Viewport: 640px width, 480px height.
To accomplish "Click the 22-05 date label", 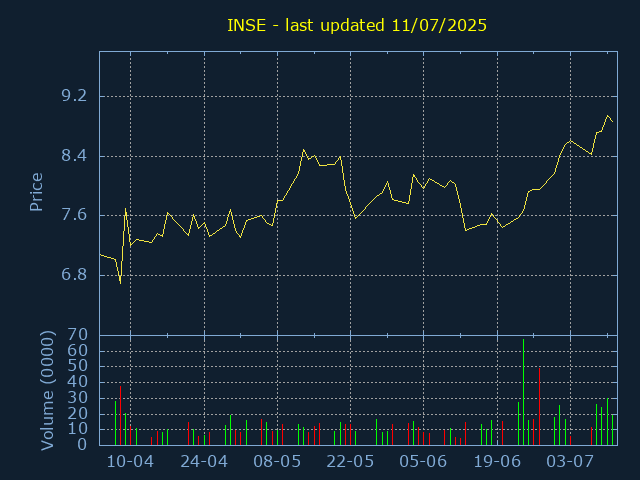I will coord(350,462).
